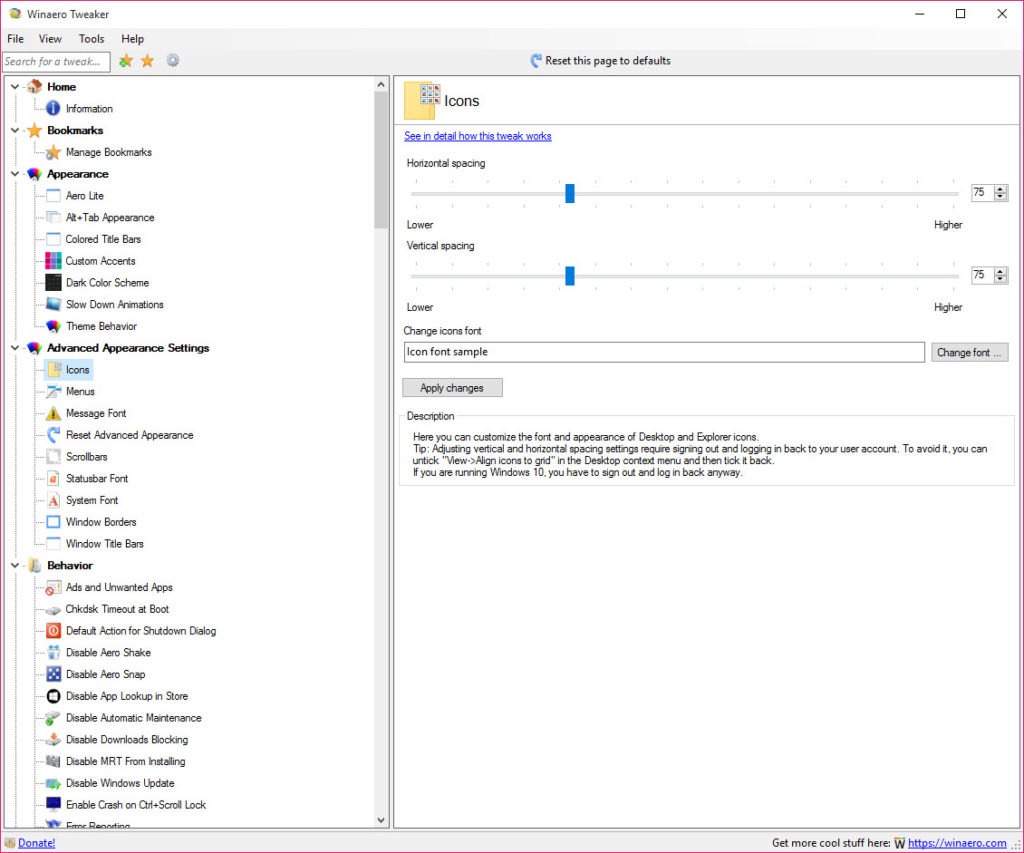Click the tree scrollbar down arrow

pyautogui.click(x=381, y=820)
